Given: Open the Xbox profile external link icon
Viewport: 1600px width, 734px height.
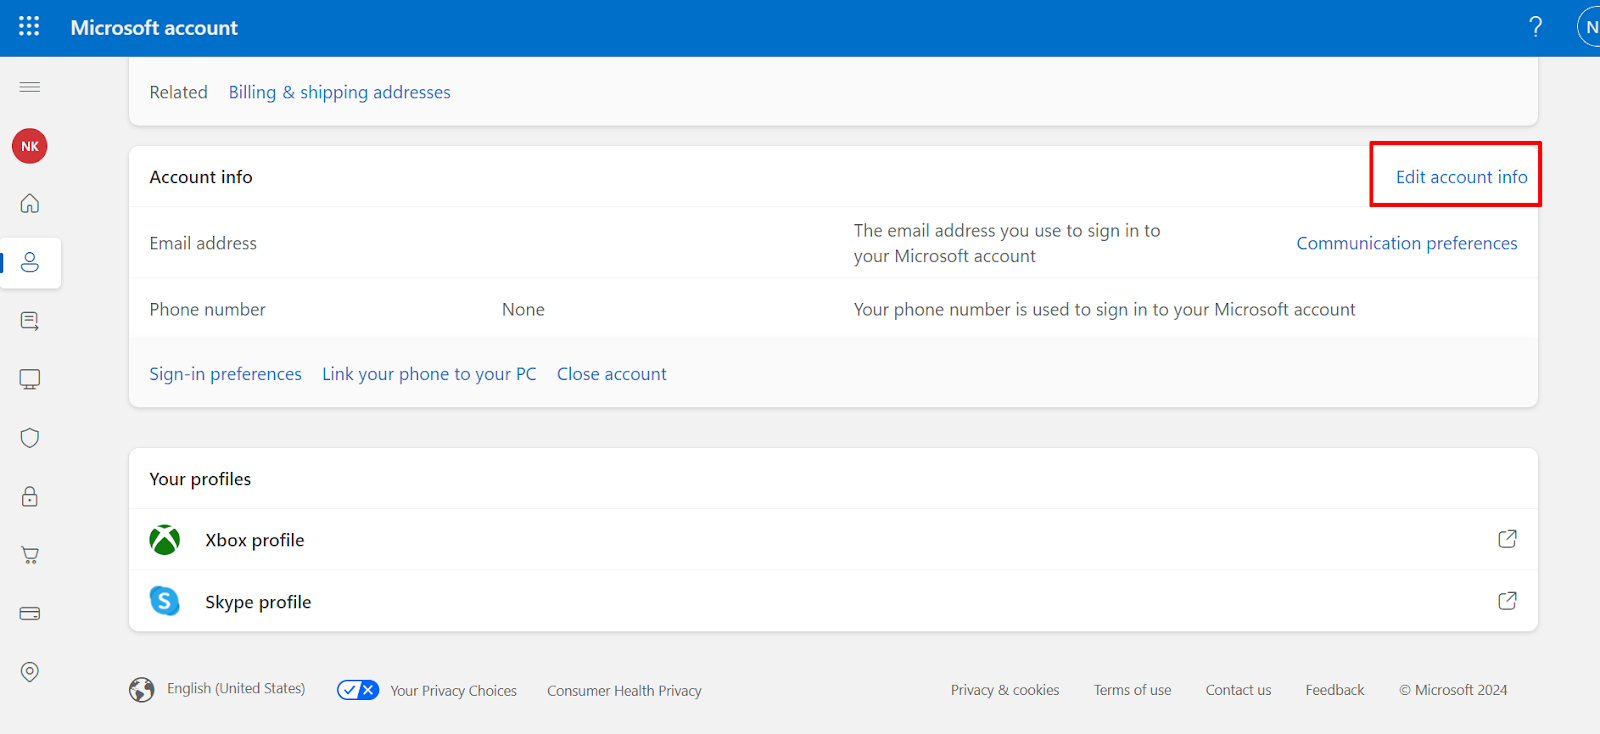Looking at the screenshot, I should 1507,539.
